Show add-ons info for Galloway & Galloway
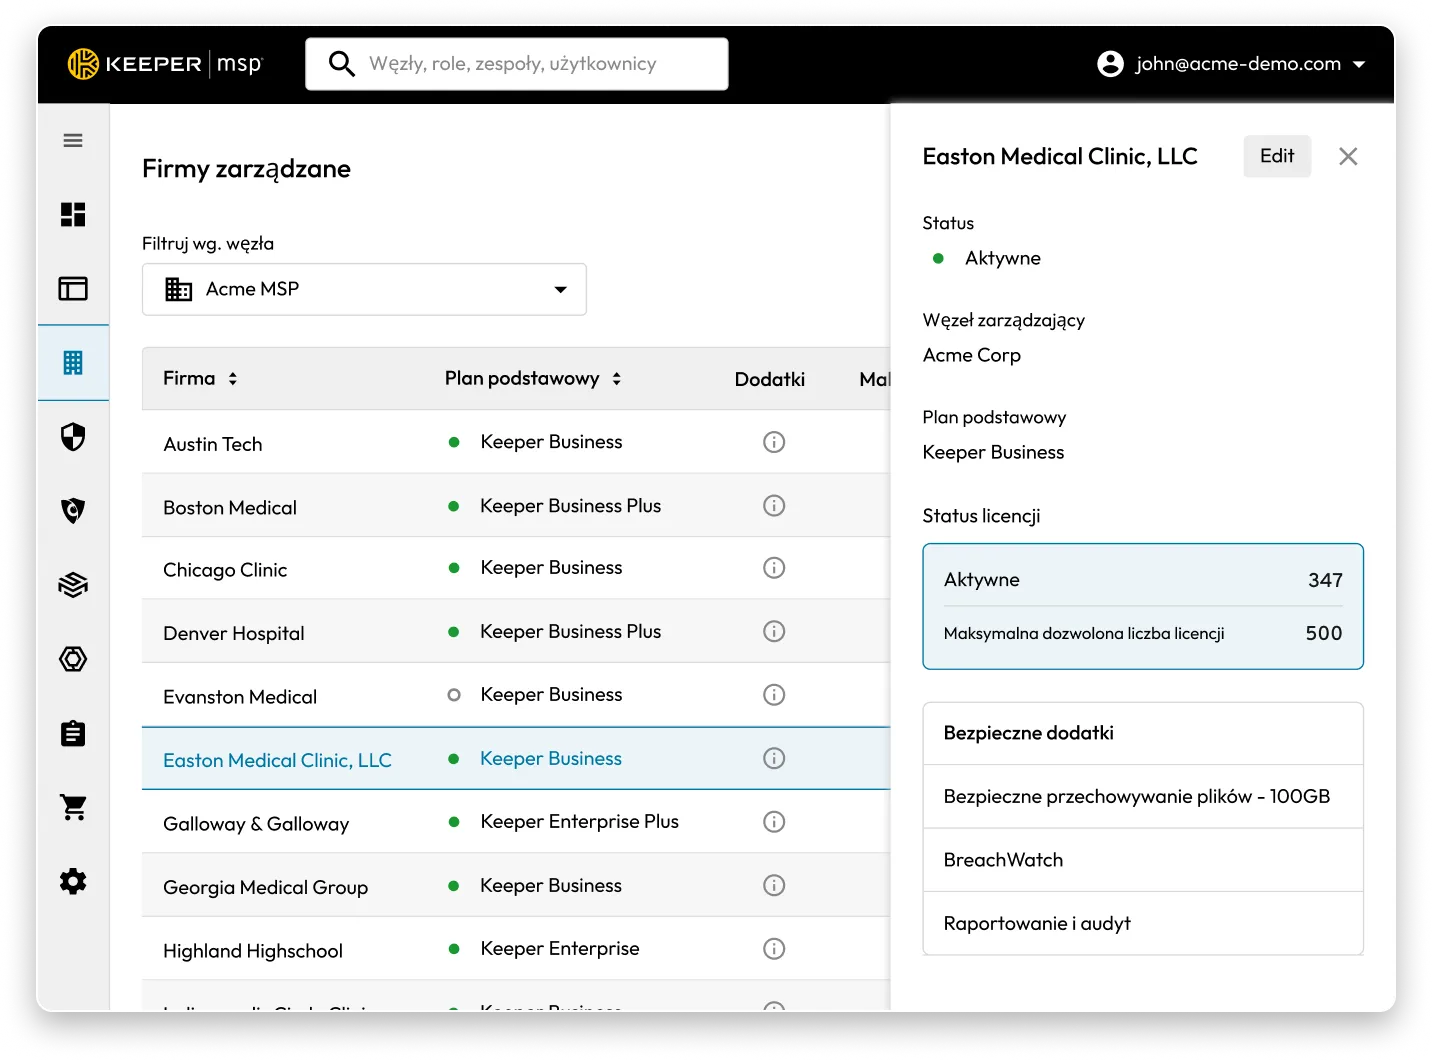The height and width of the screenshot is (1060, 1432). [x=774, y=822]
